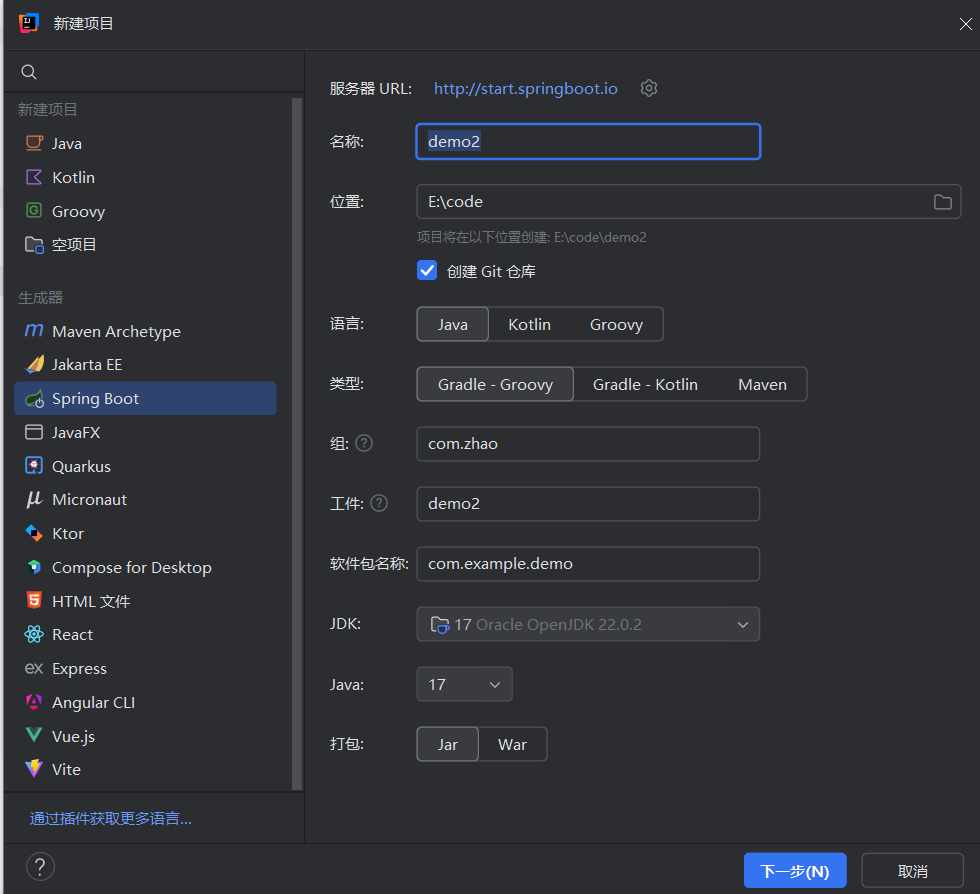Click the Java coffee cup icon
The height and width of the screenshot is (894, 980).
[34, 143]
